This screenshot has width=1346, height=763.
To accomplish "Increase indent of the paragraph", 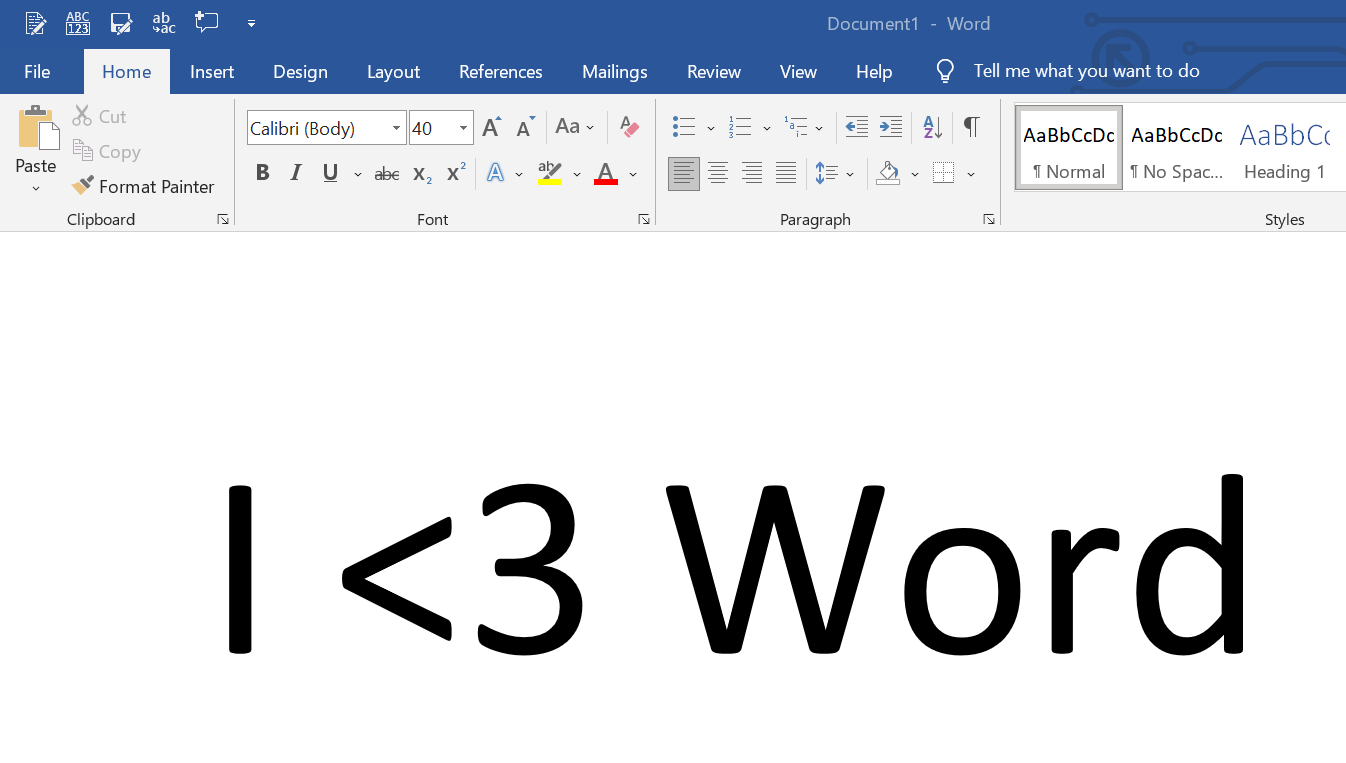I will pyautogui.click(x=890, y=127).
